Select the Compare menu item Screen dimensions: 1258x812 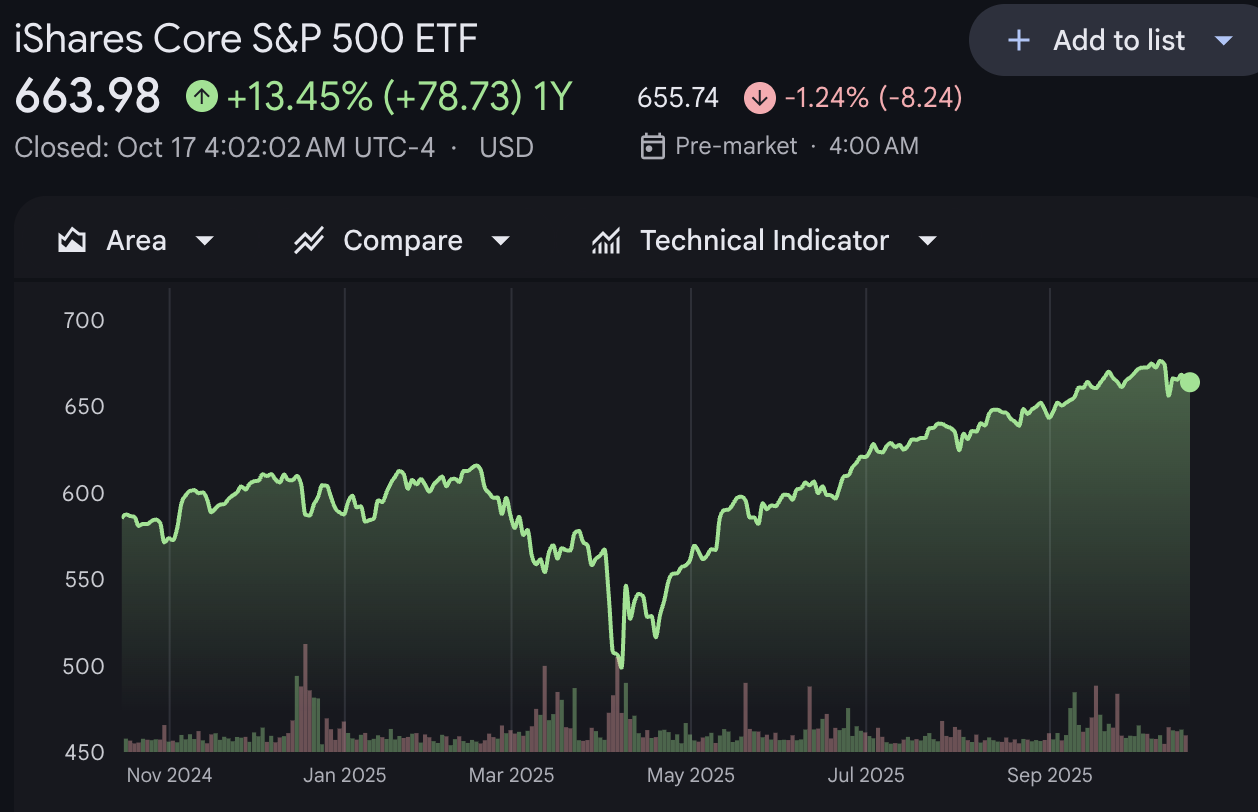pos(403,239)
